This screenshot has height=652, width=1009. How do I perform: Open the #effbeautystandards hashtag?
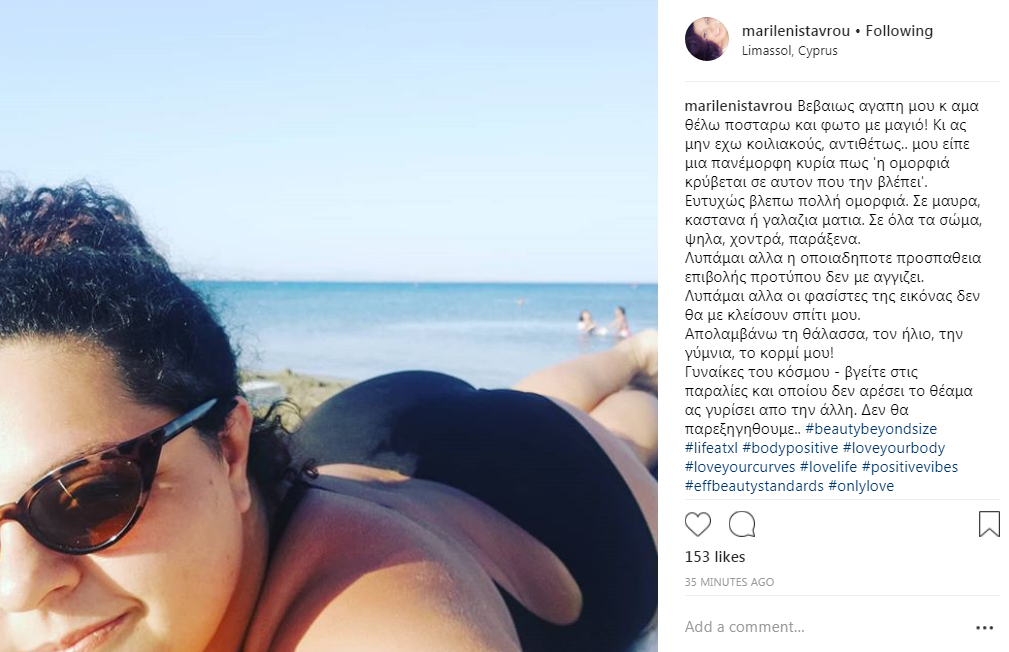tap(754, 486)
